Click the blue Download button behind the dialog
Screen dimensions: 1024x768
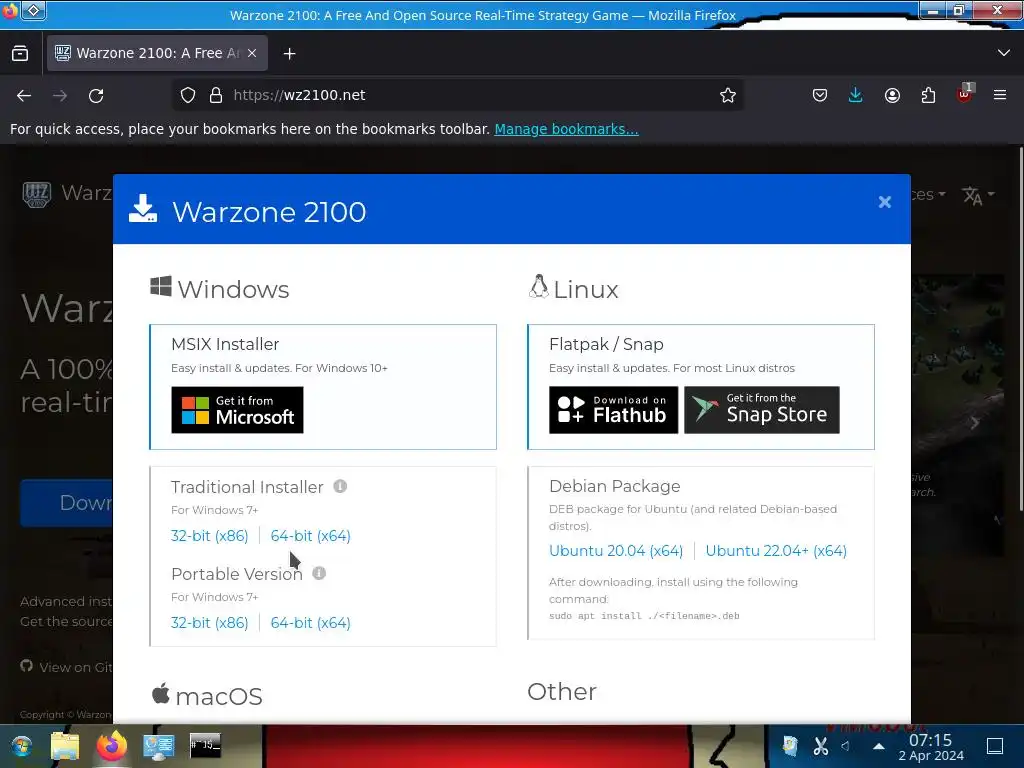(x=66, y=502)
